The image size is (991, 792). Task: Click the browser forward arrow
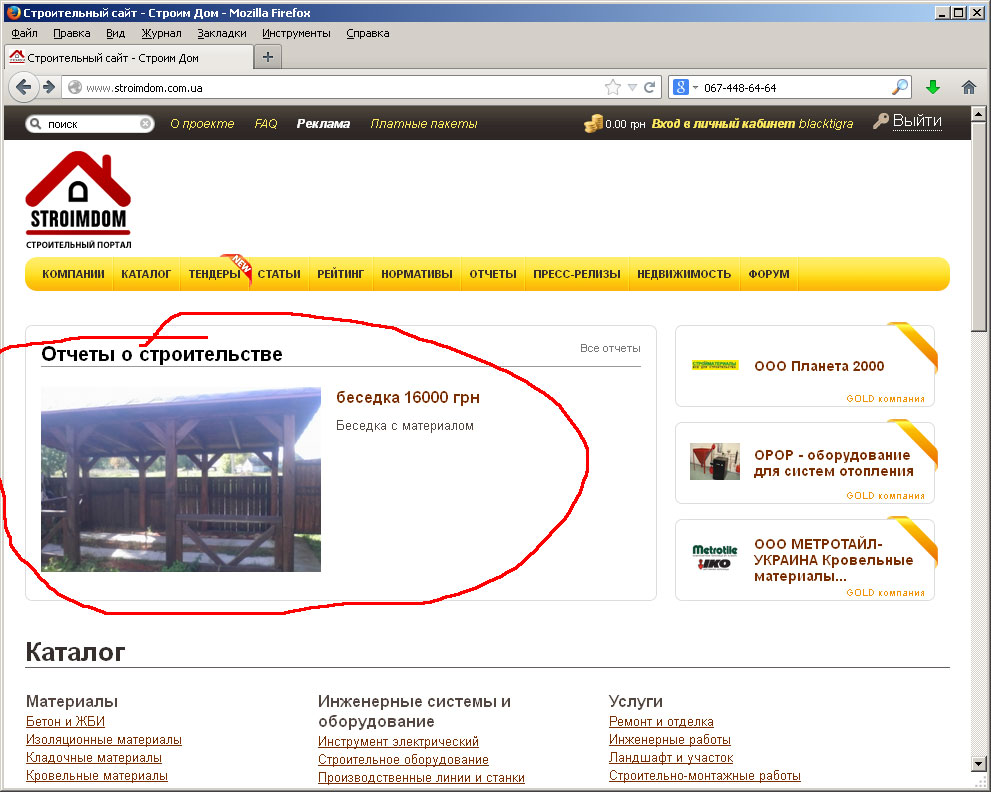(49, 87)
